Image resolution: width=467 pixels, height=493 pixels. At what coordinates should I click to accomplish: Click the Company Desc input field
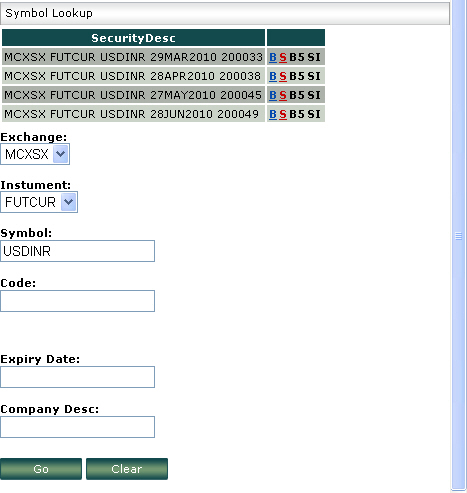(77, 427)
